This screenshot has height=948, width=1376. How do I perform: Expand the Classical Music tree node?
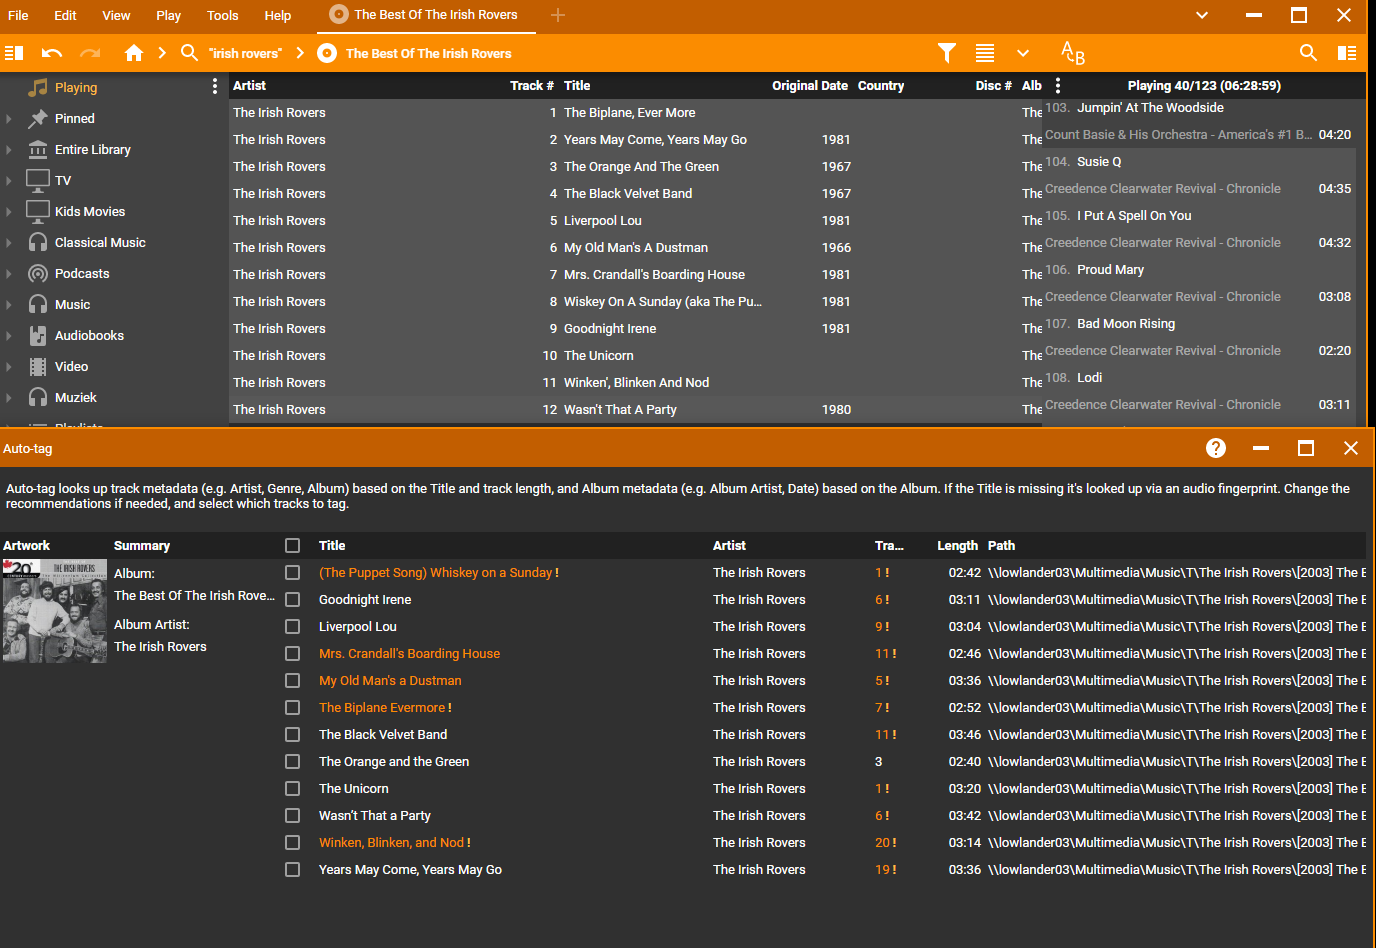pyautogui.click(x=9, y=243)
